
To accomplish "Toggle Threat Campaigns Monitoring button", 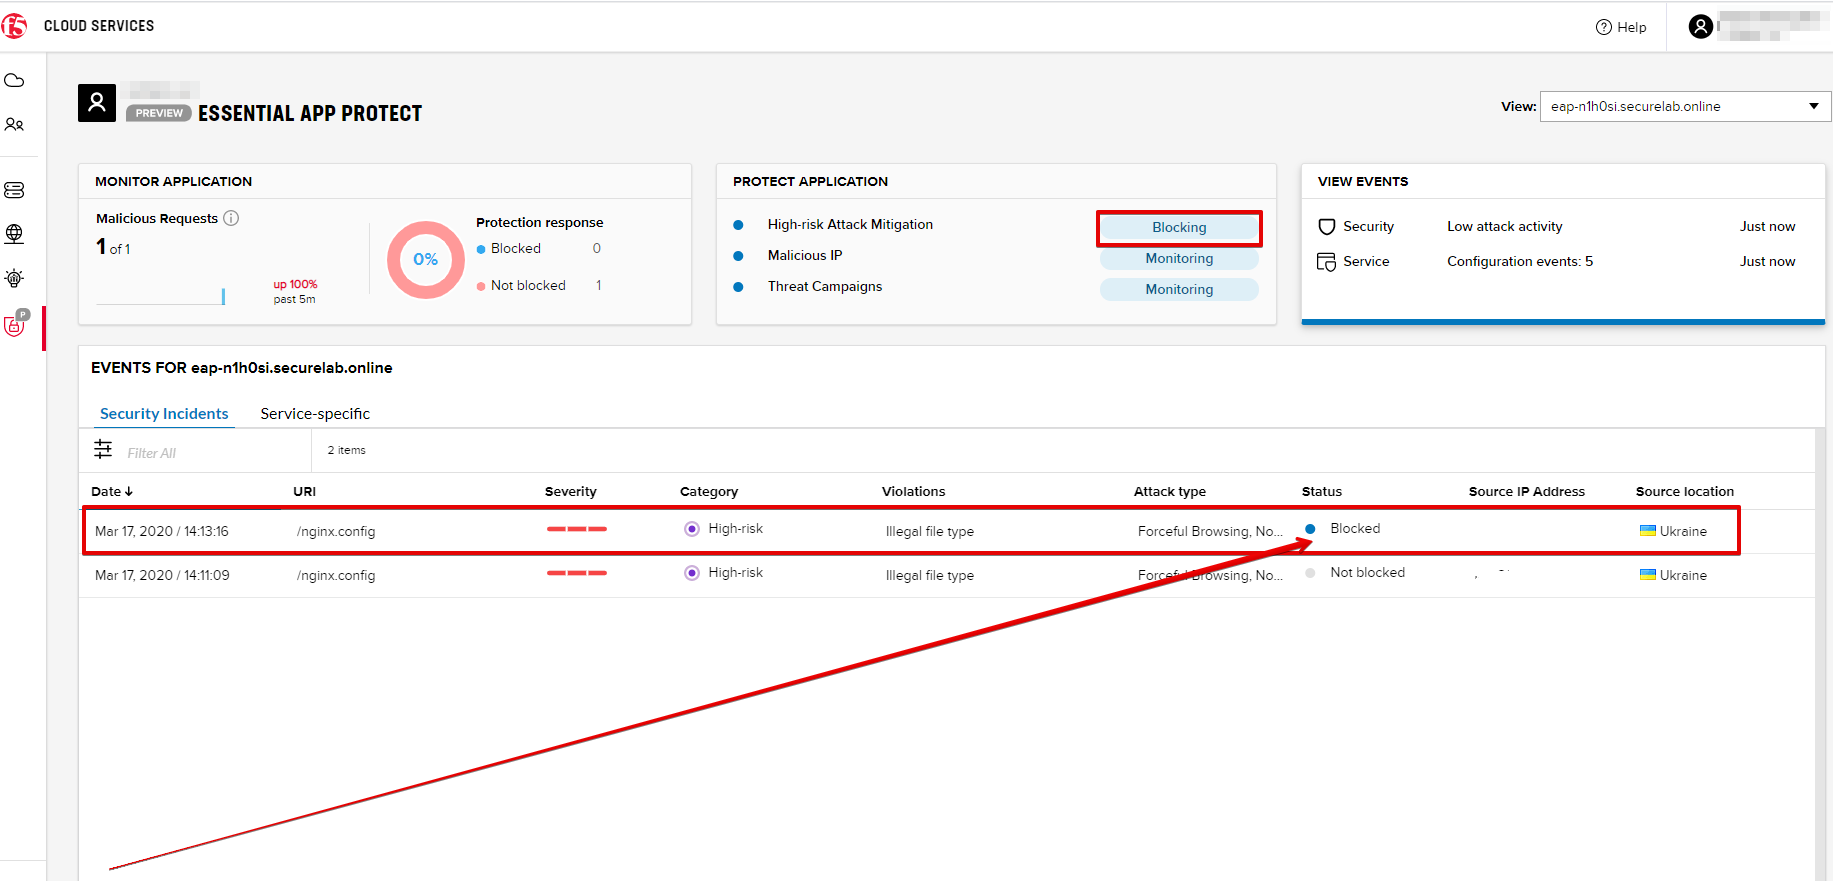I will pos(1179,290).
